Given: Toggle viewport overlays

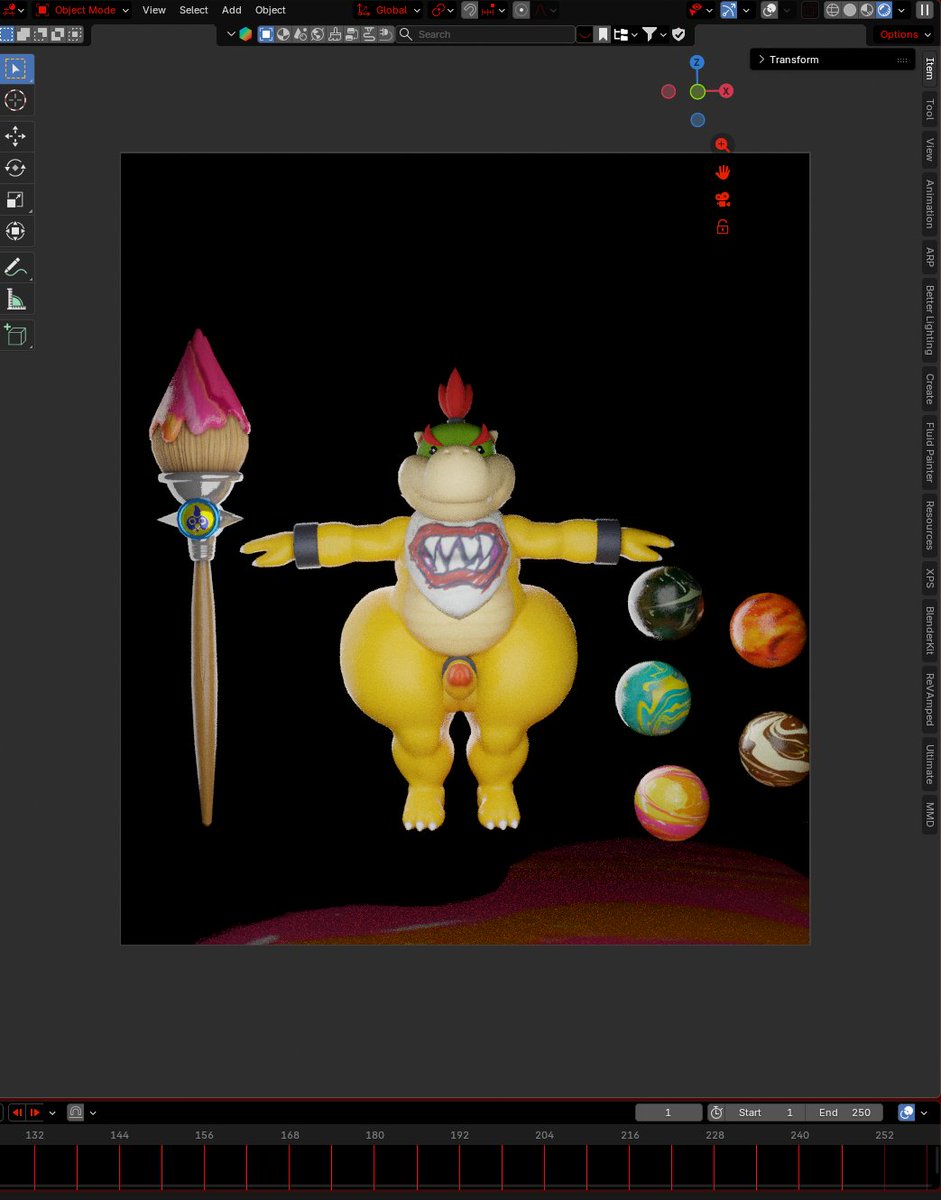Looking at the screenshot, I should [768, 10].
